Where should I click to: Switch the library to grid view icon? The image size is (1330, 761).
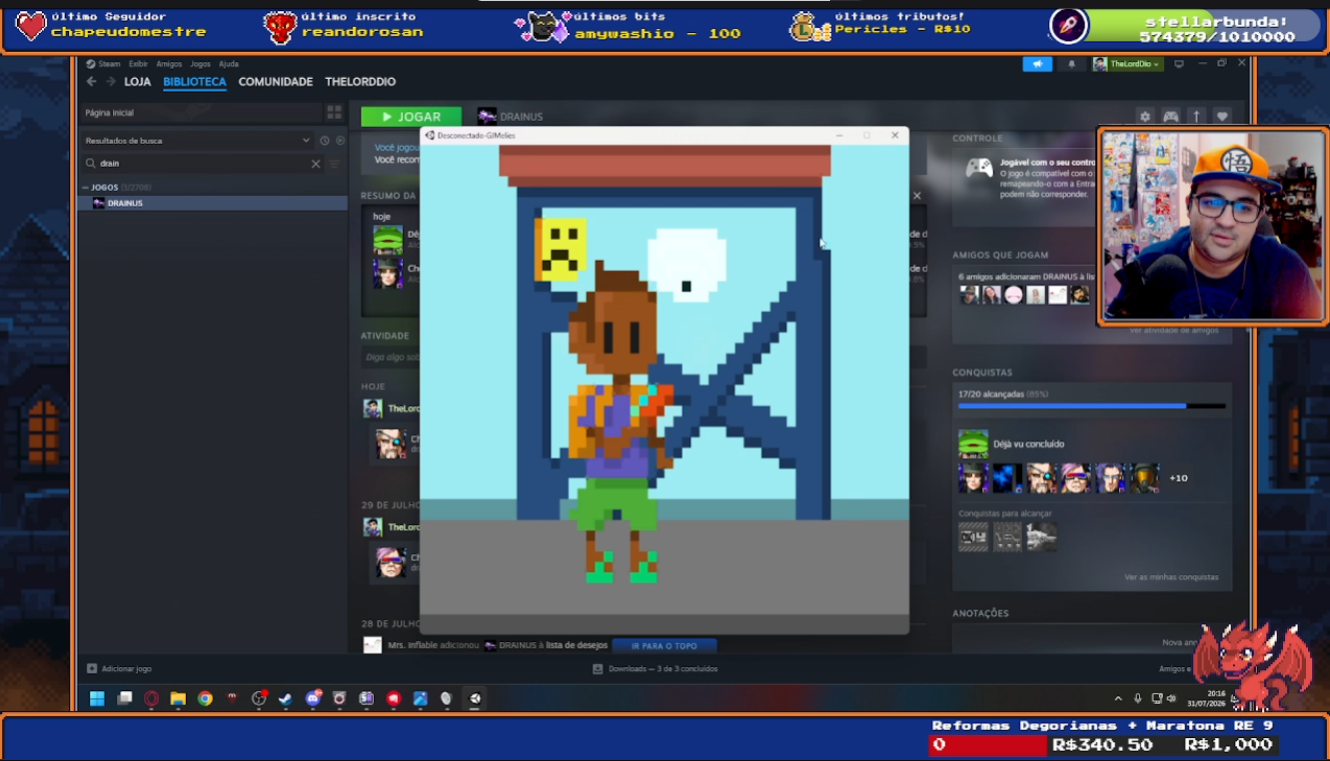(334, 113)
